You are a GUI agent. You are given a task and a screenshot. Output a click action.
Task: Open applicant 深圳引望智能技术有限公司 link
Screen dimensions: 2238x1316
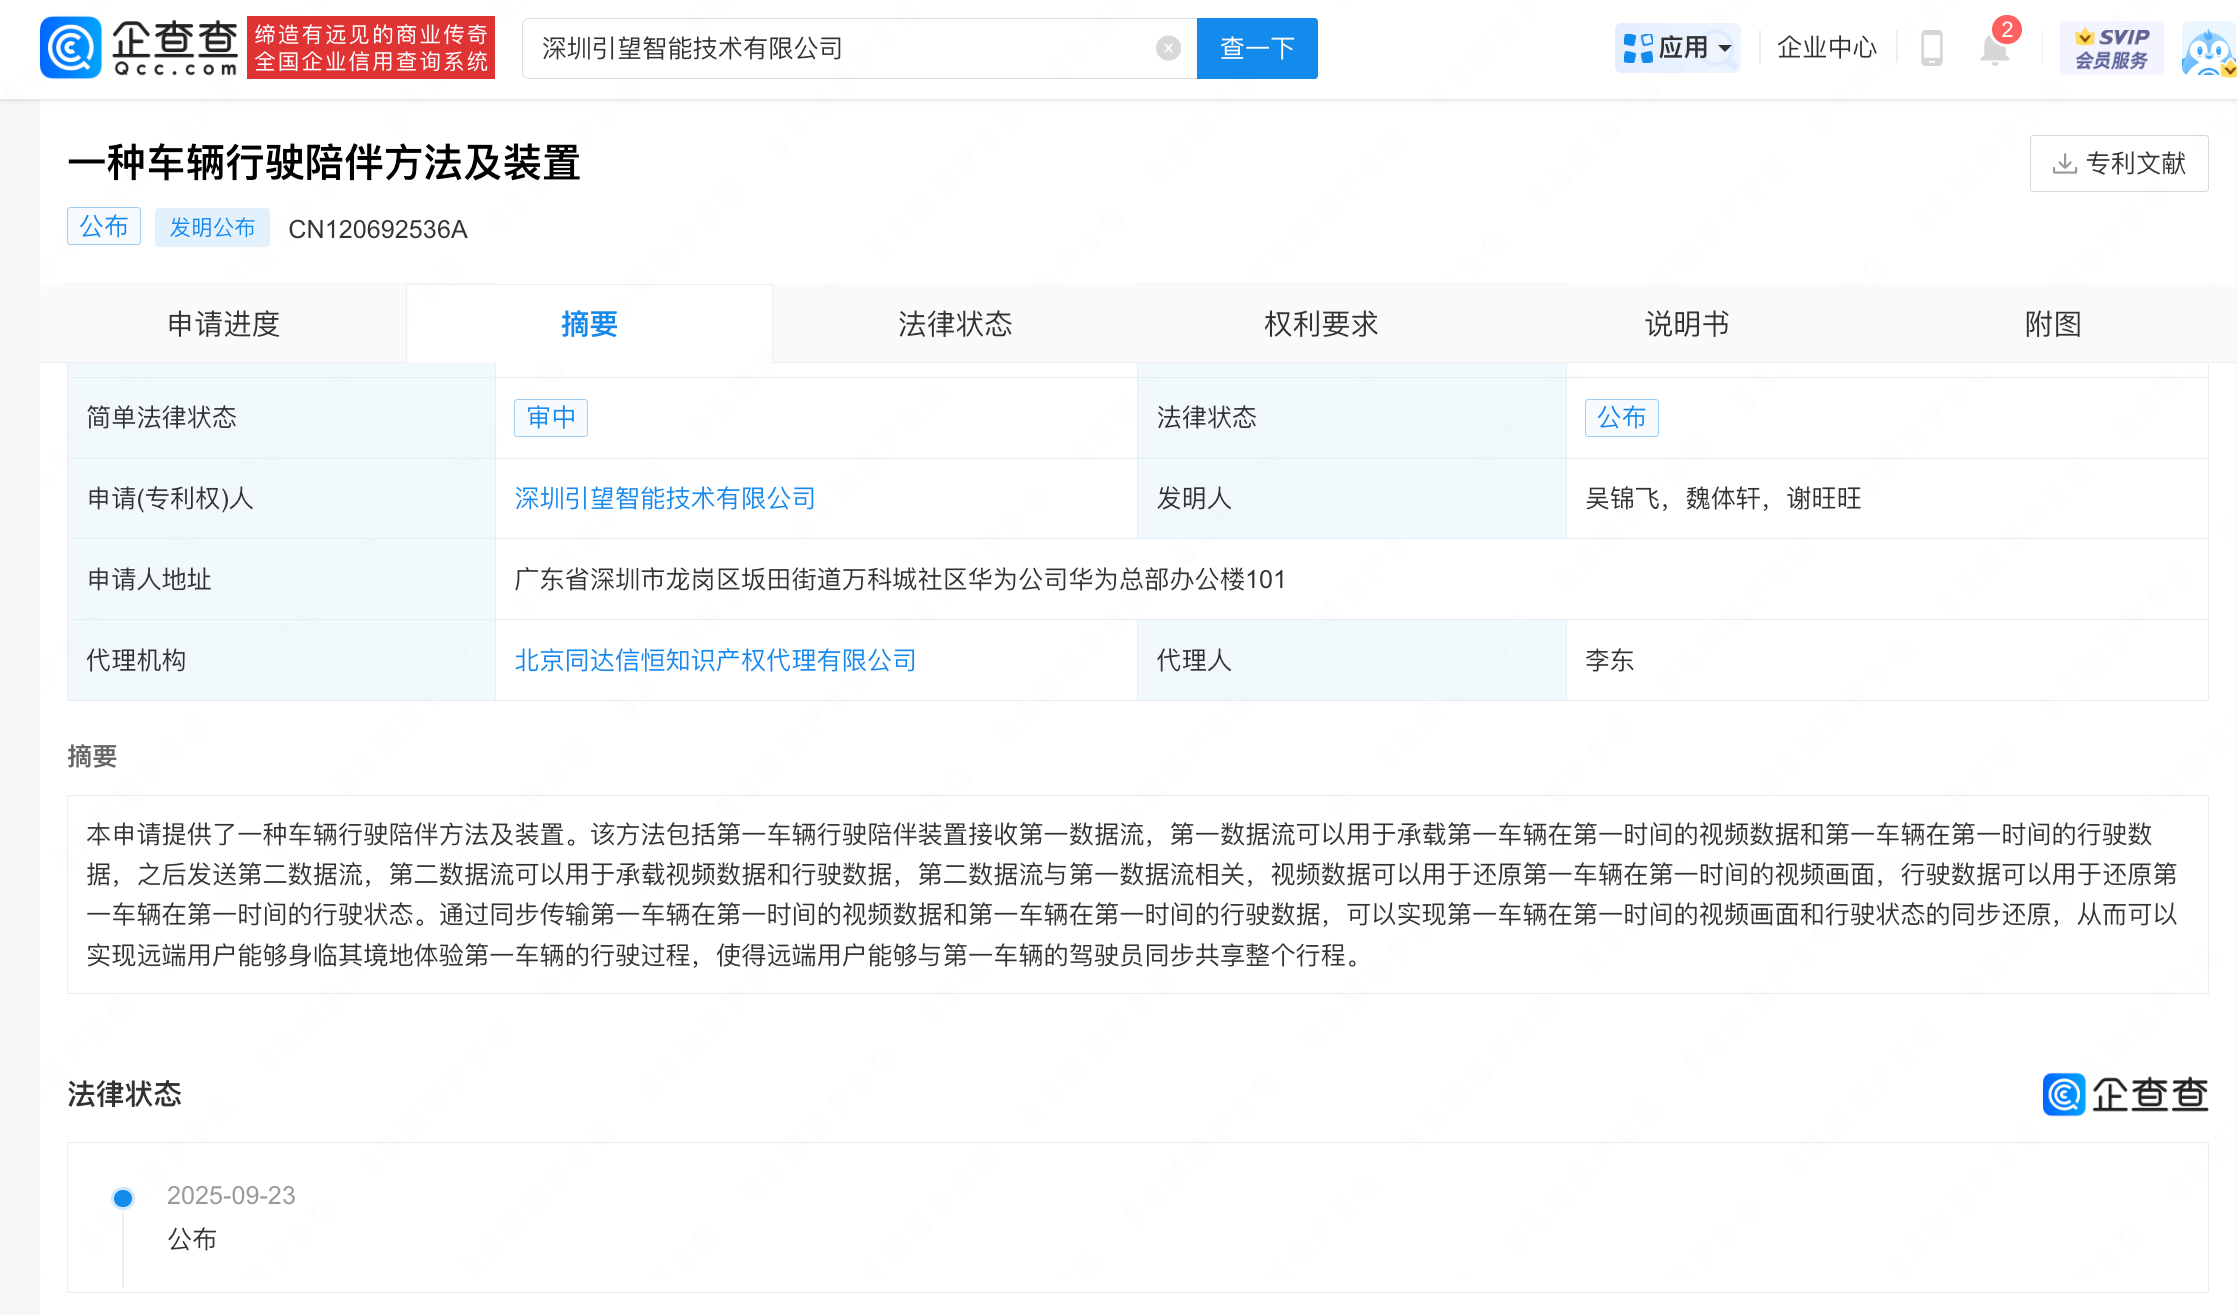tap(665, 498)
